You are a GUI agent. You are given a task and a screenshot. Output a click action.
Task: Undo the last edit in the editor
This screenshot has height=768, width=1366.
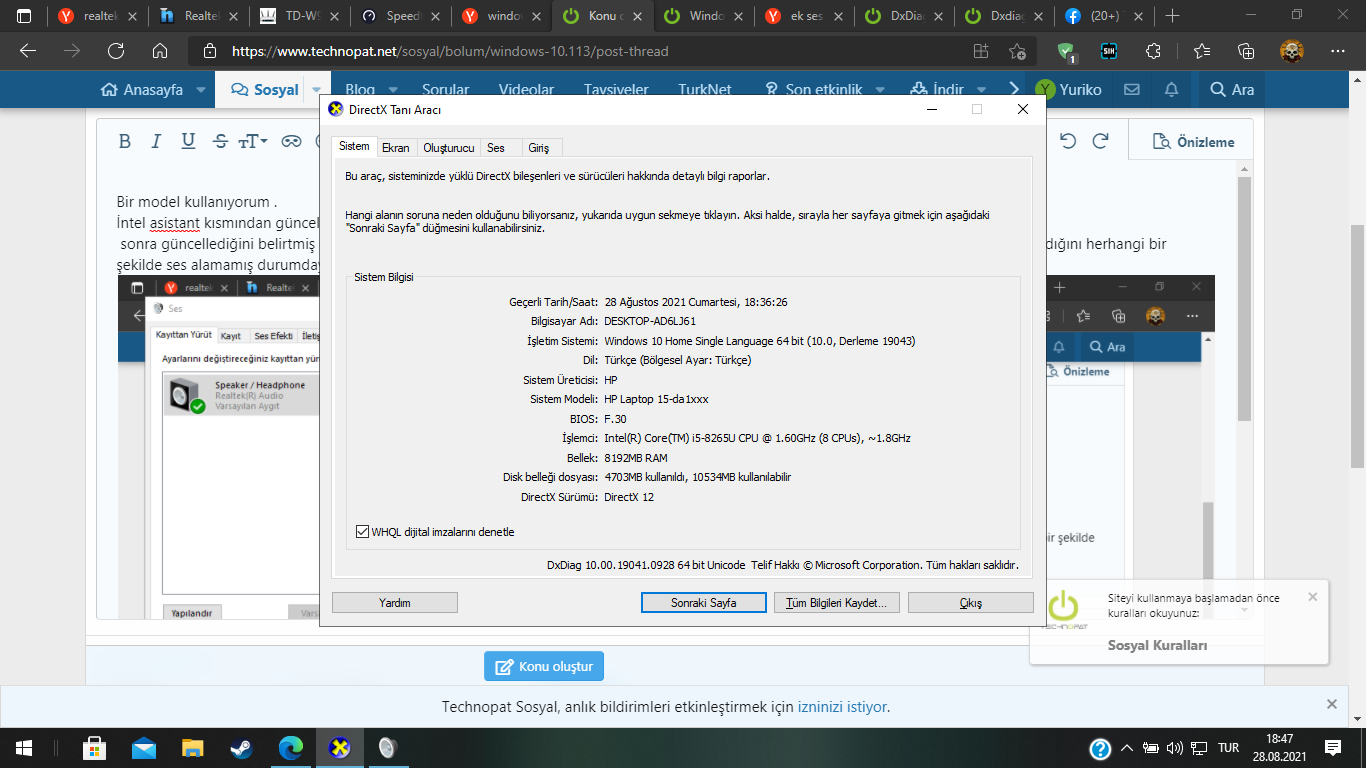pos(1068,142)
